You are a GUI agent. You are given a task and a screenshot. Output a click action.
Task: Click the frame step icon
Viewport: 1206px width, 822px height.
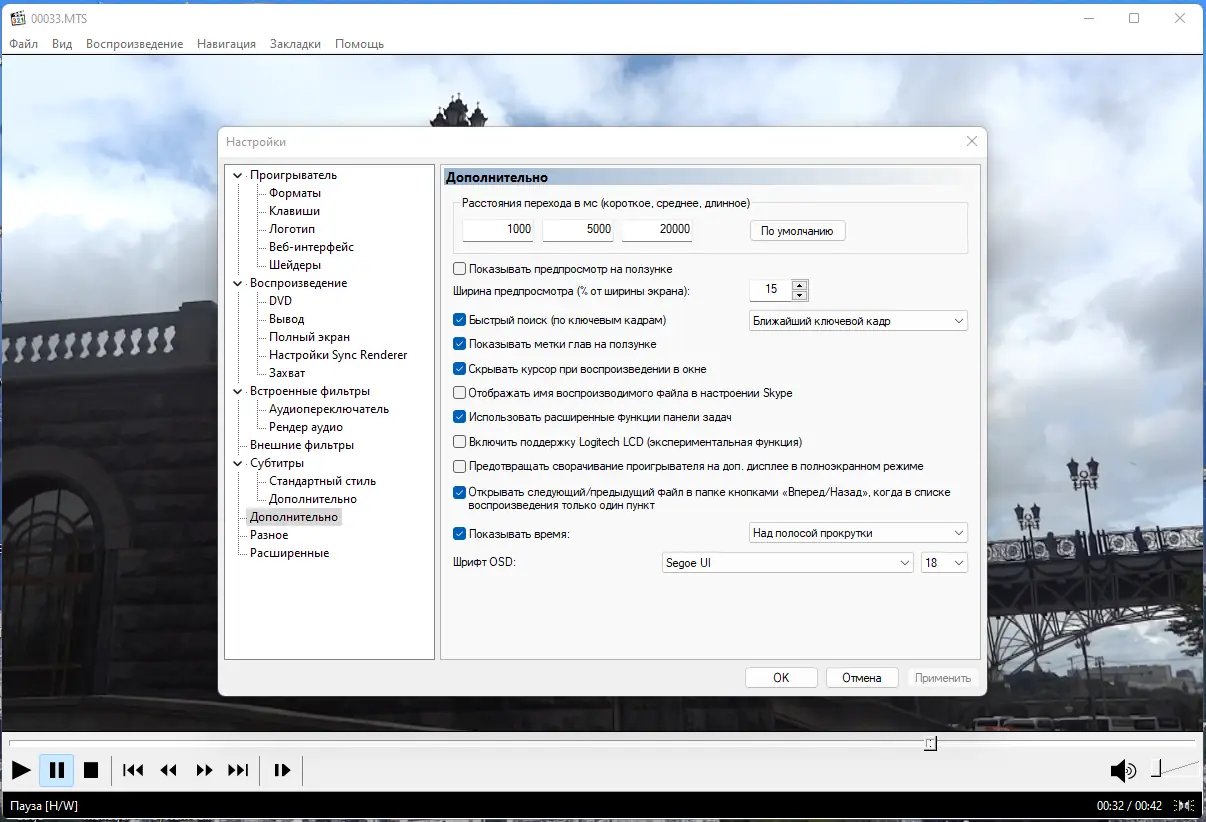[x=283, y=770]
